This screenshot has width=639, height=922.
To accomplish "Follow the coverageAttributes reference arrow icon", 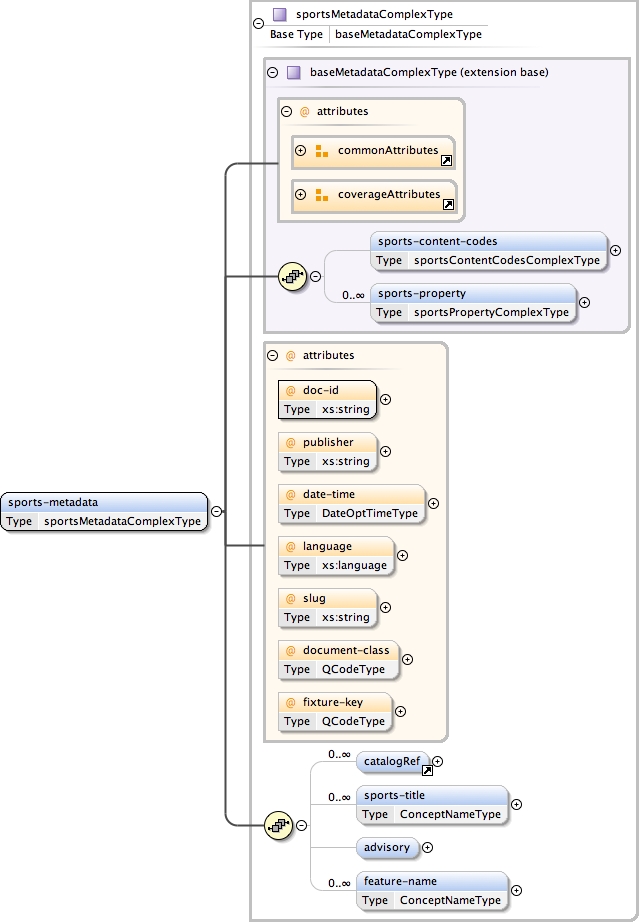I will (449, 204).
